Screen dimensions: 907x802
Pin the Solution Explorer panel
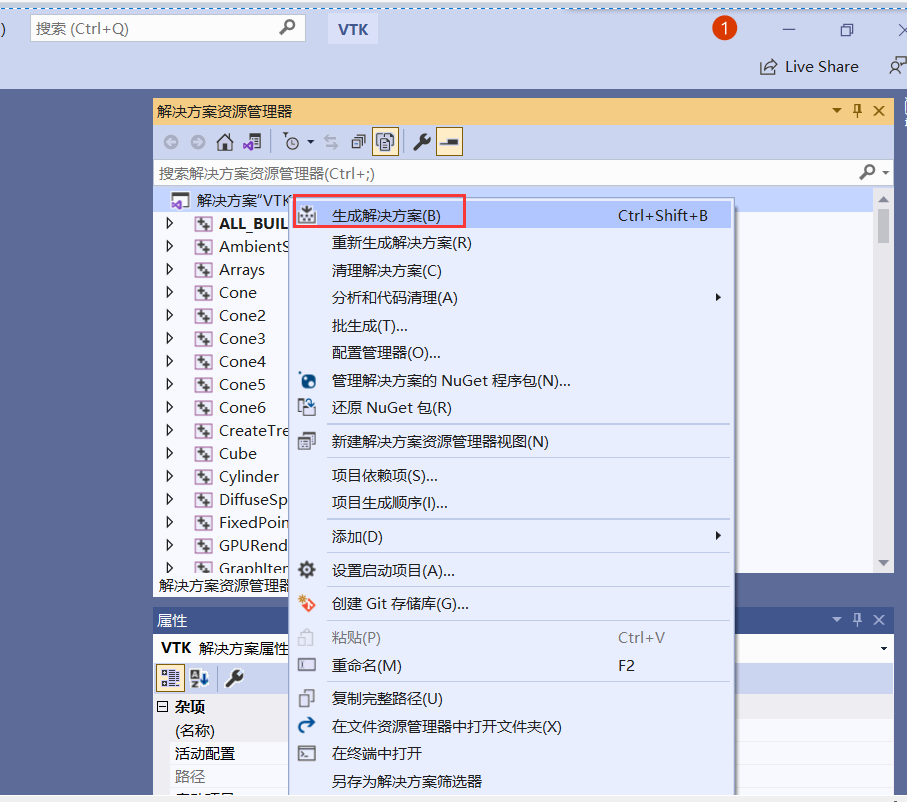click(857, 111)
